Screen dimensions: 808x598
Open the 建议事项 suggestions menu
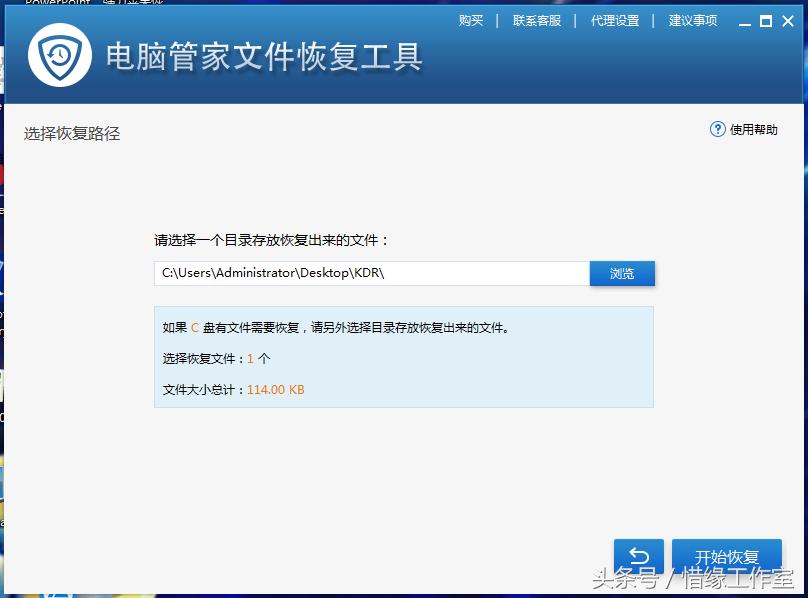pos(693,20)
